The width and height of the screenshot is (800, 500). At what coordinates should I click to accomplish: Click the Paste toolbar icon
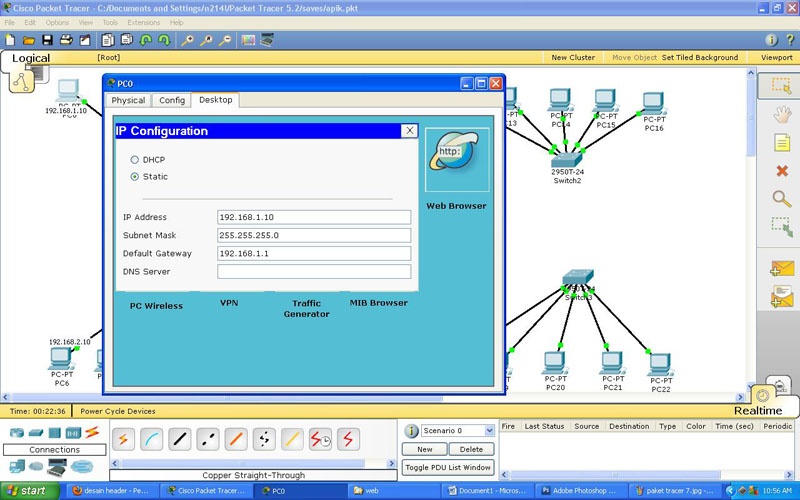point(127,40)
